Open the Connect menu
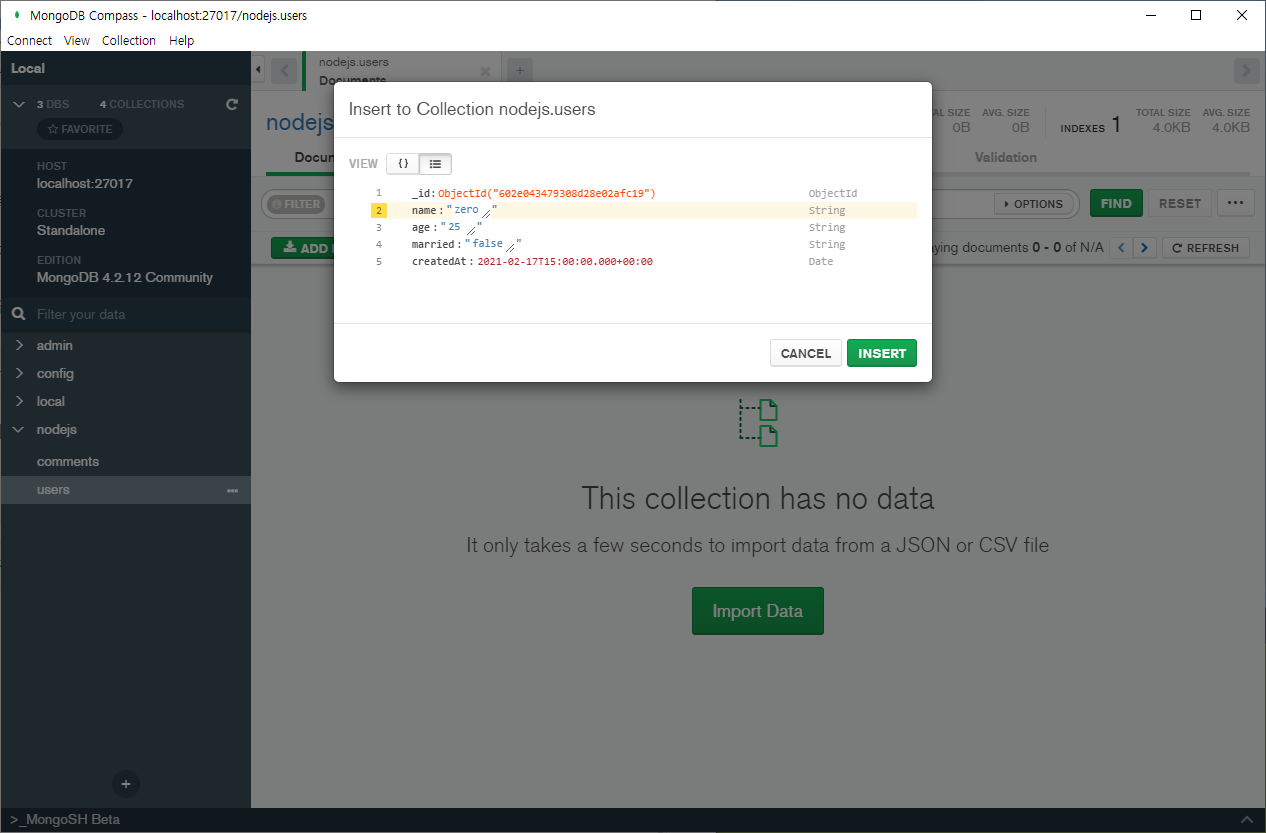This screenshot has width=1266, height=833. point(30,41)
